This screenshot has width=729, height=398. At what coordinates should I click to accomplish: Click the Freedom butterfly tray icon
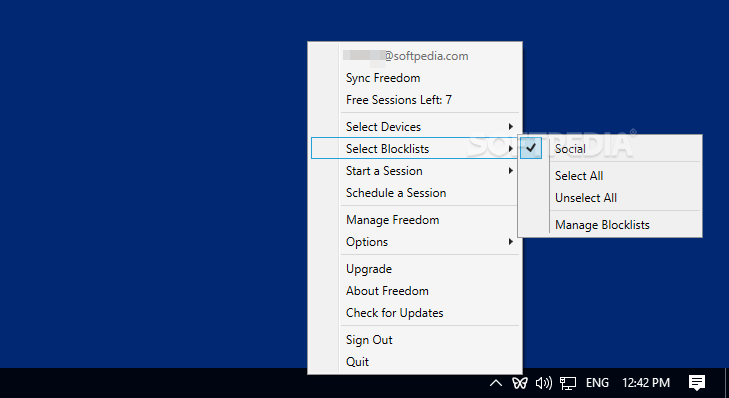(x=520, y=383)
